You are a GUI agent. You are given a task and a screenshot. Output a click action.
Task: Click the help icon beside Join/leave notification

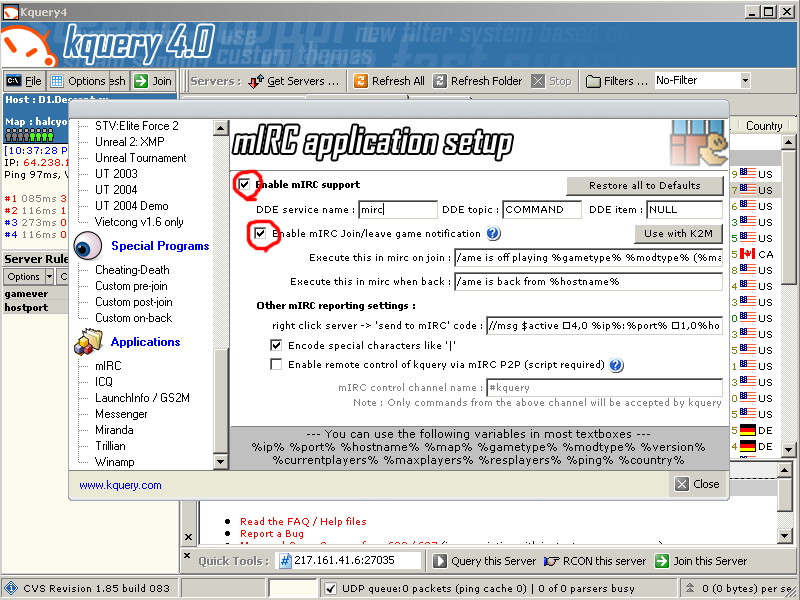[x=493, y=233]
